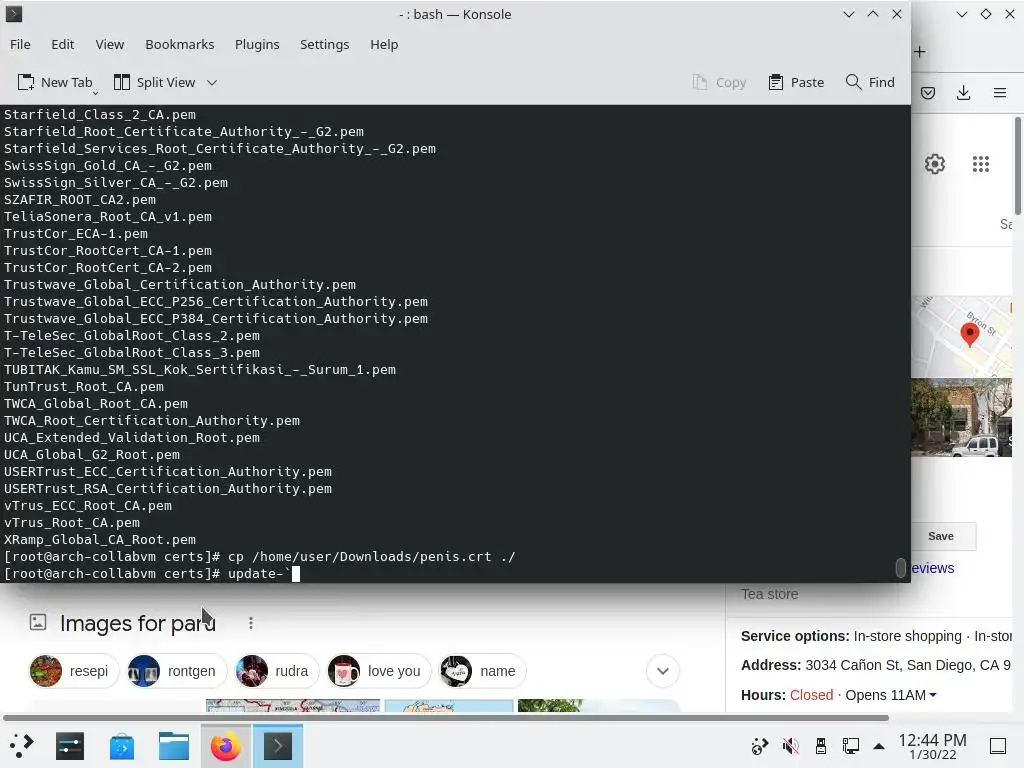Open the View menu
This screenshot has height=768, width=1024.
click(110, 44)
